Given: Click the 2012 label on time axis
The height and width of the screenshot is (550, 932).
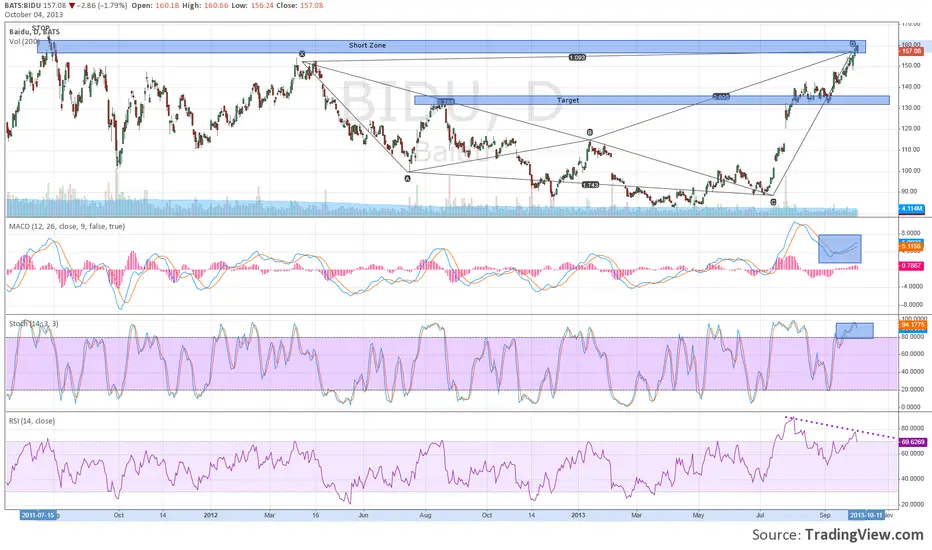Looking at the screenshot, I should [x=210, y=516].
